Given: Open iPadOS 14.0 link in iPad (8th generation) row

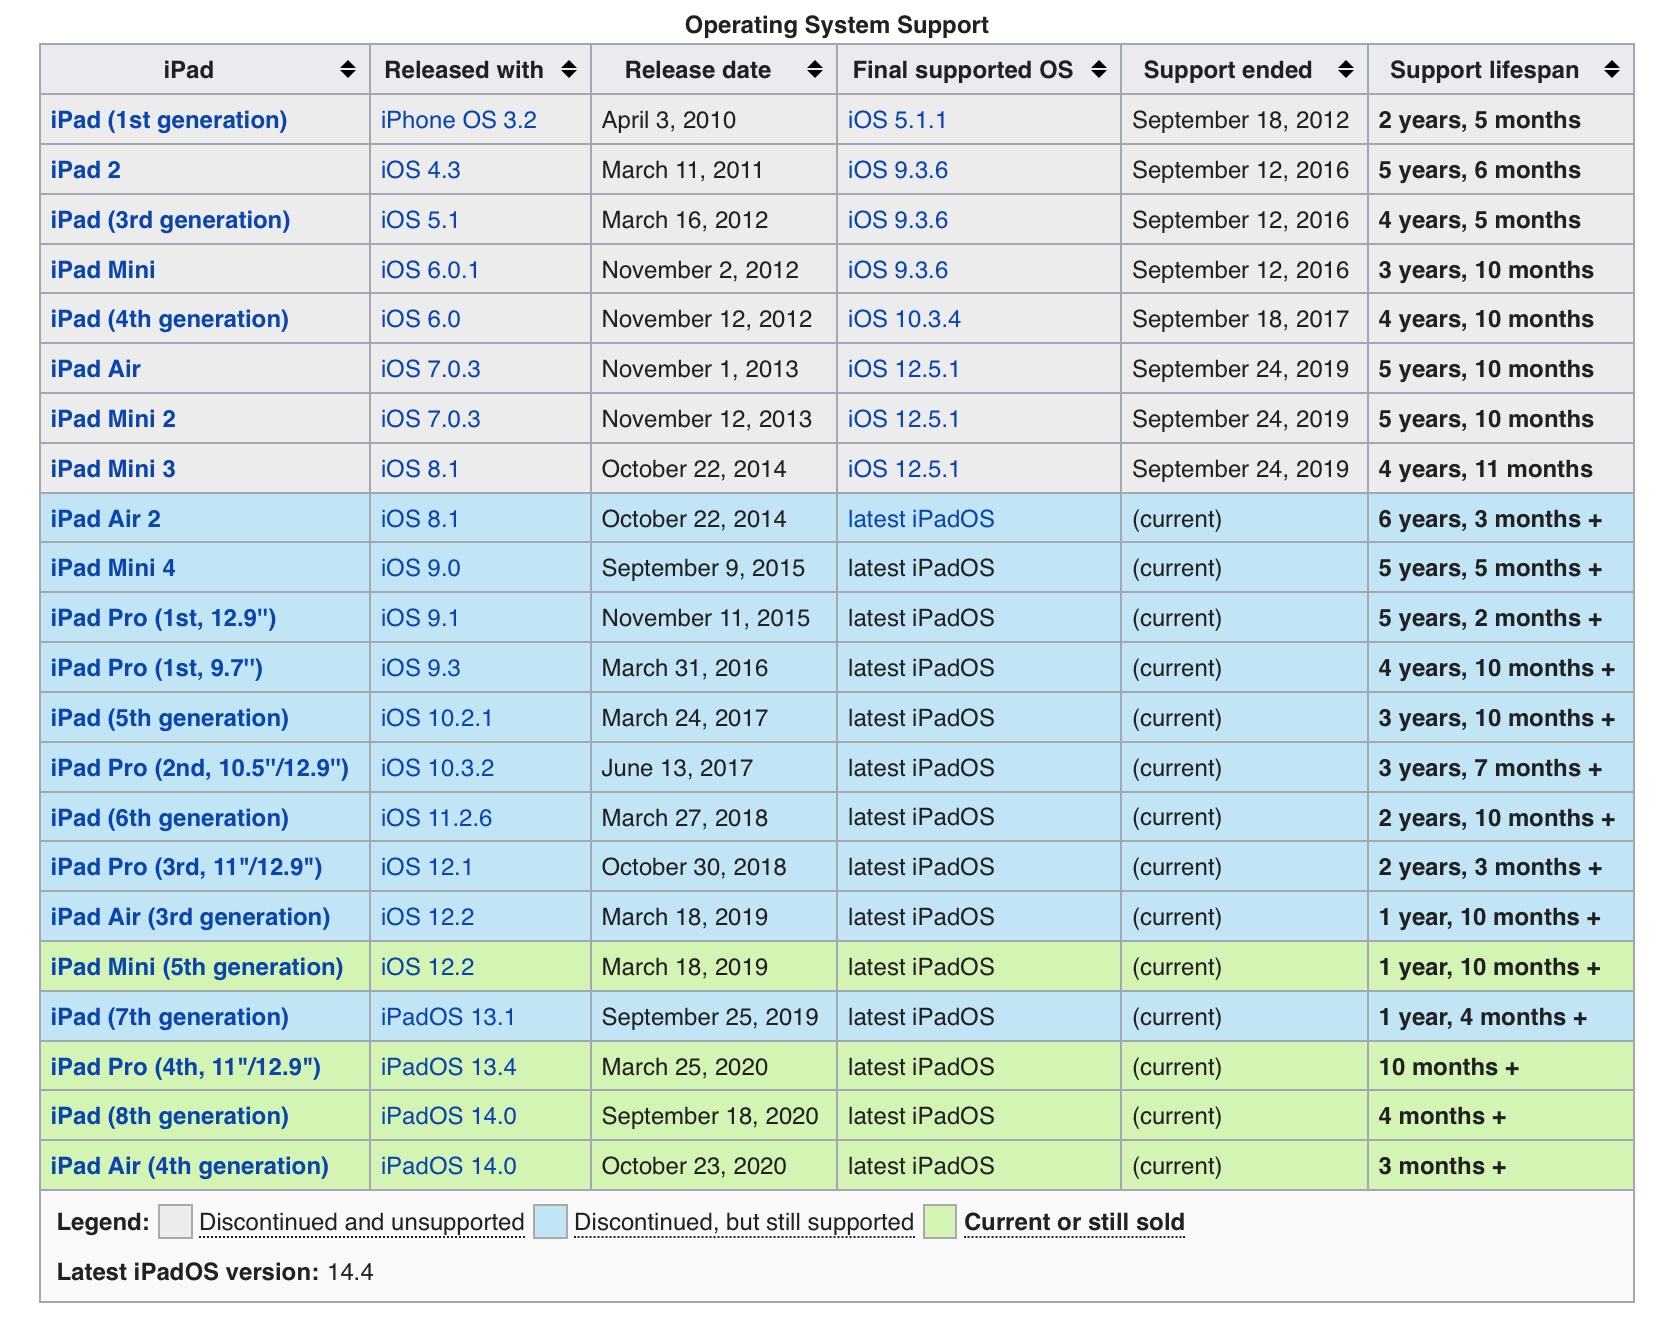Looking at the screenshot, I should pyautogui.click(x=449, y=1116).
